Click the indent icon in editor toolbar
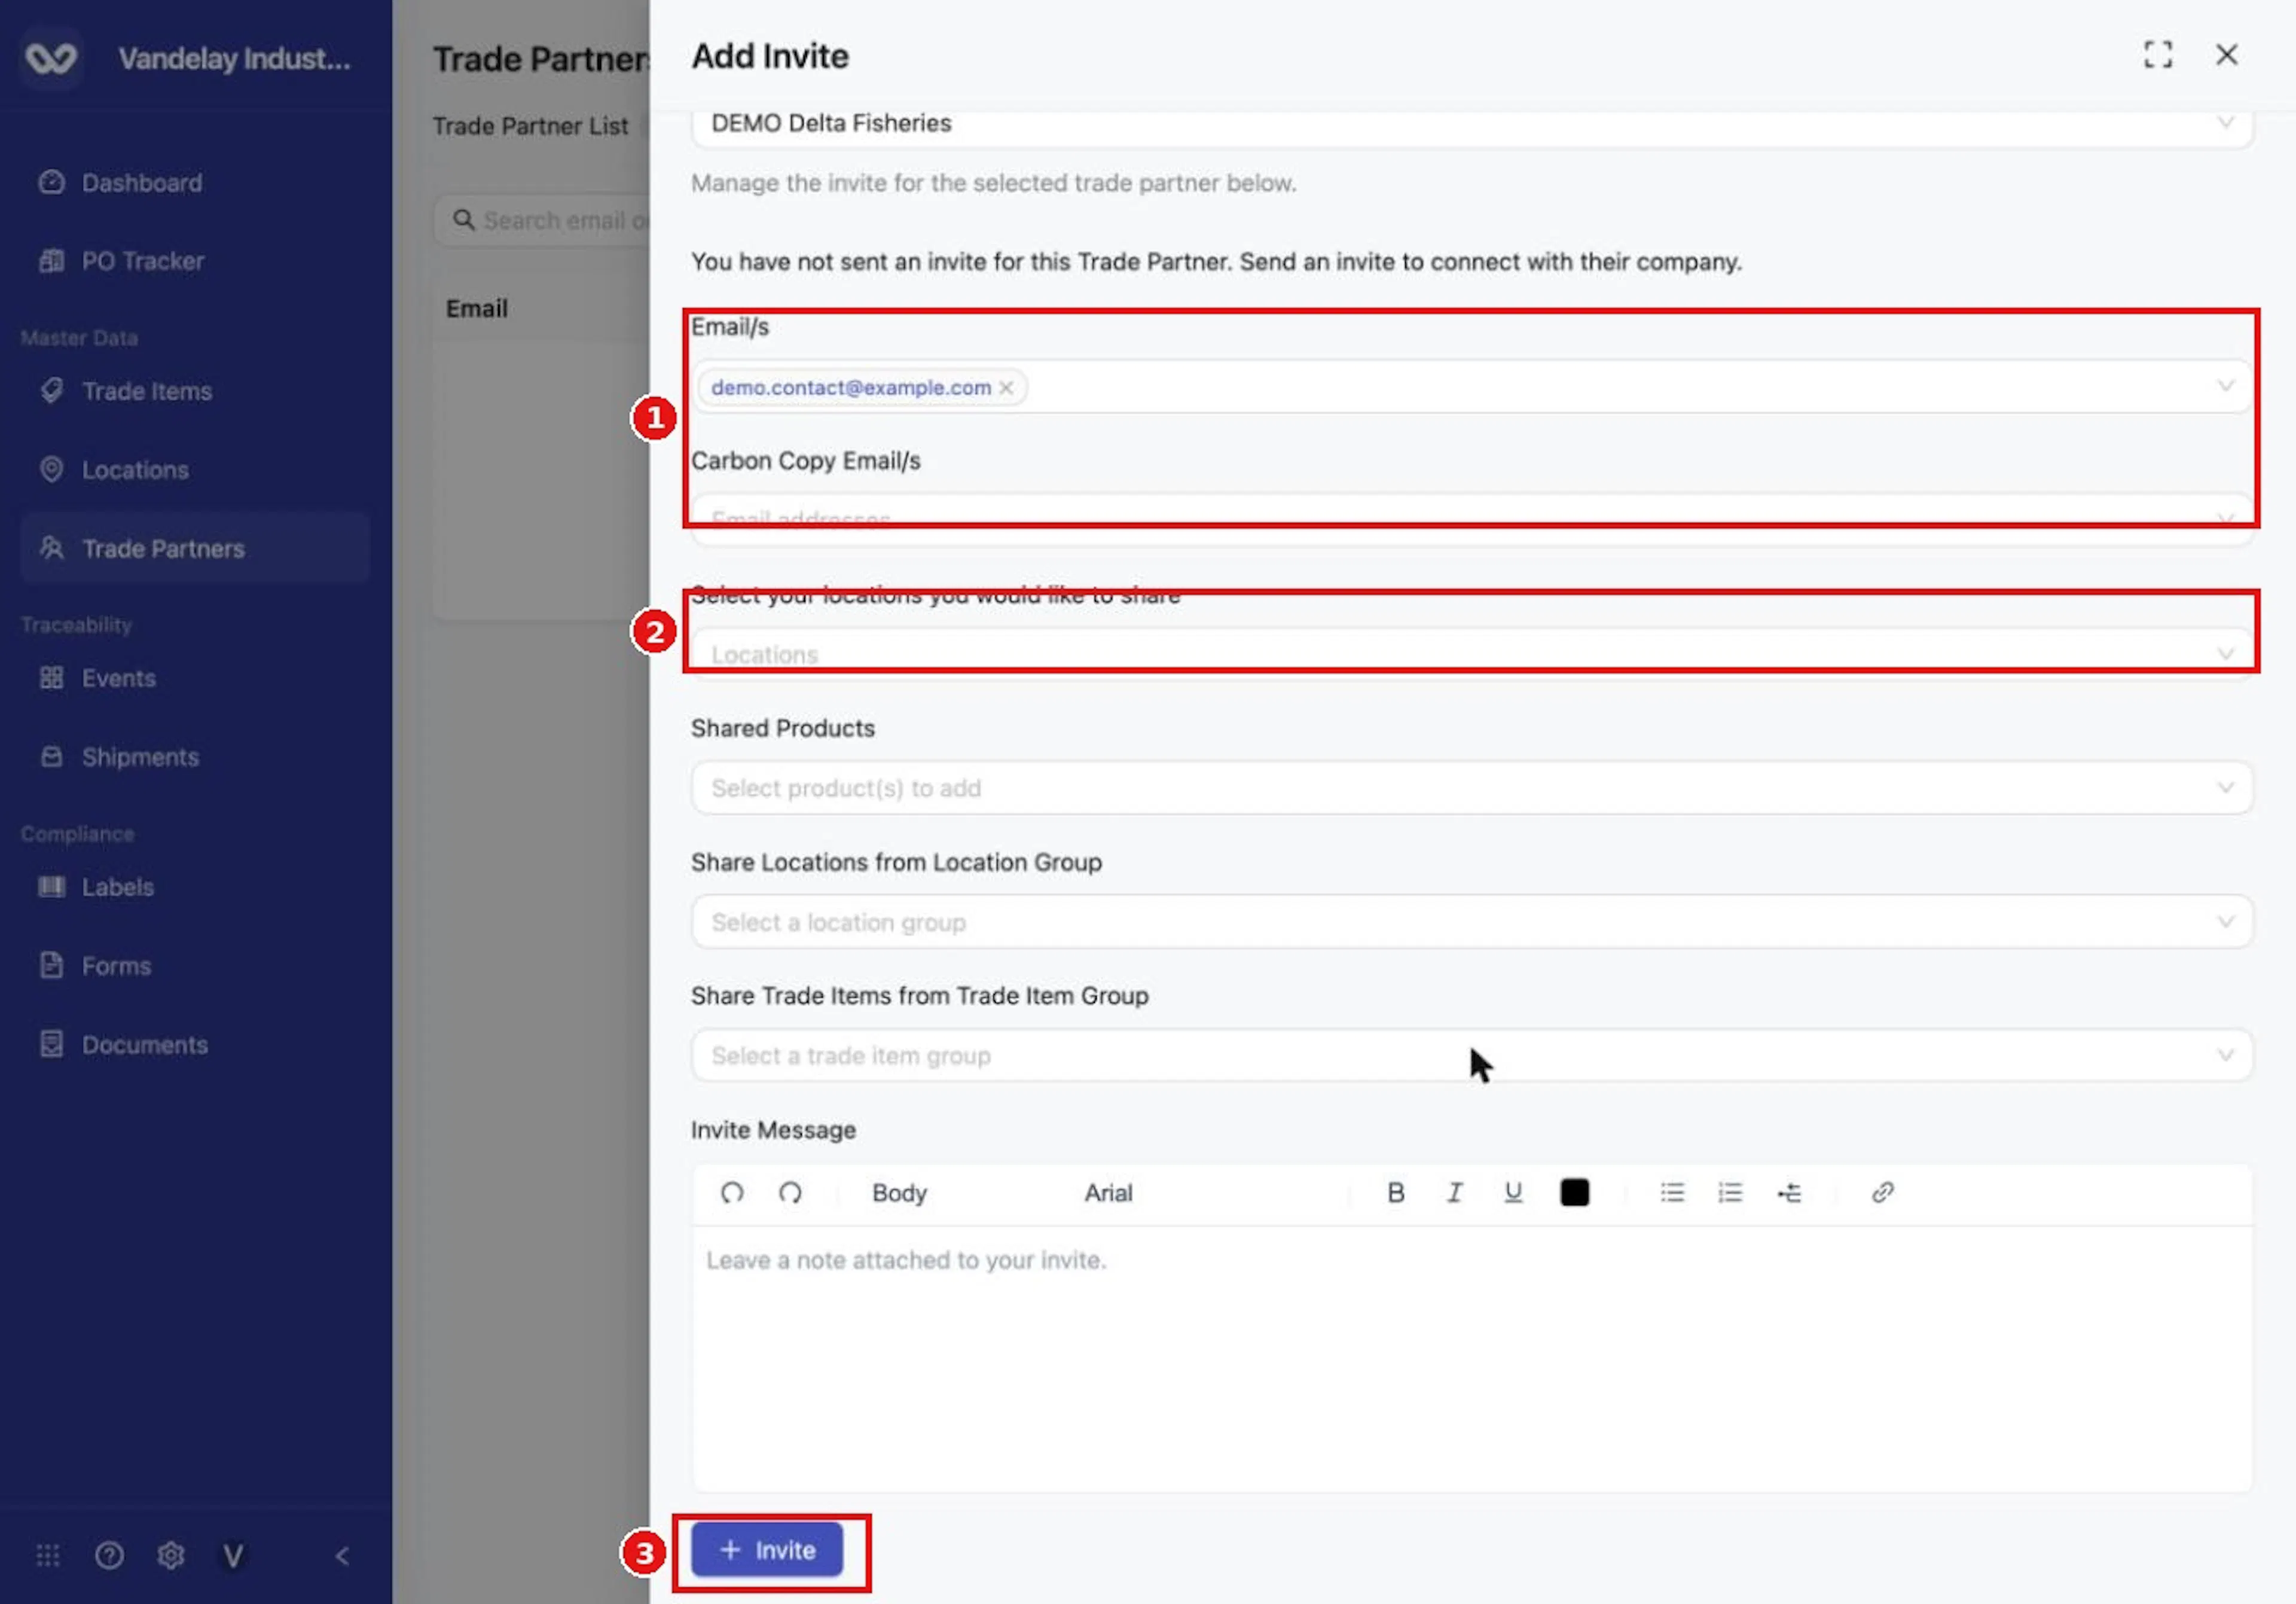 tap(1789, 1192)
